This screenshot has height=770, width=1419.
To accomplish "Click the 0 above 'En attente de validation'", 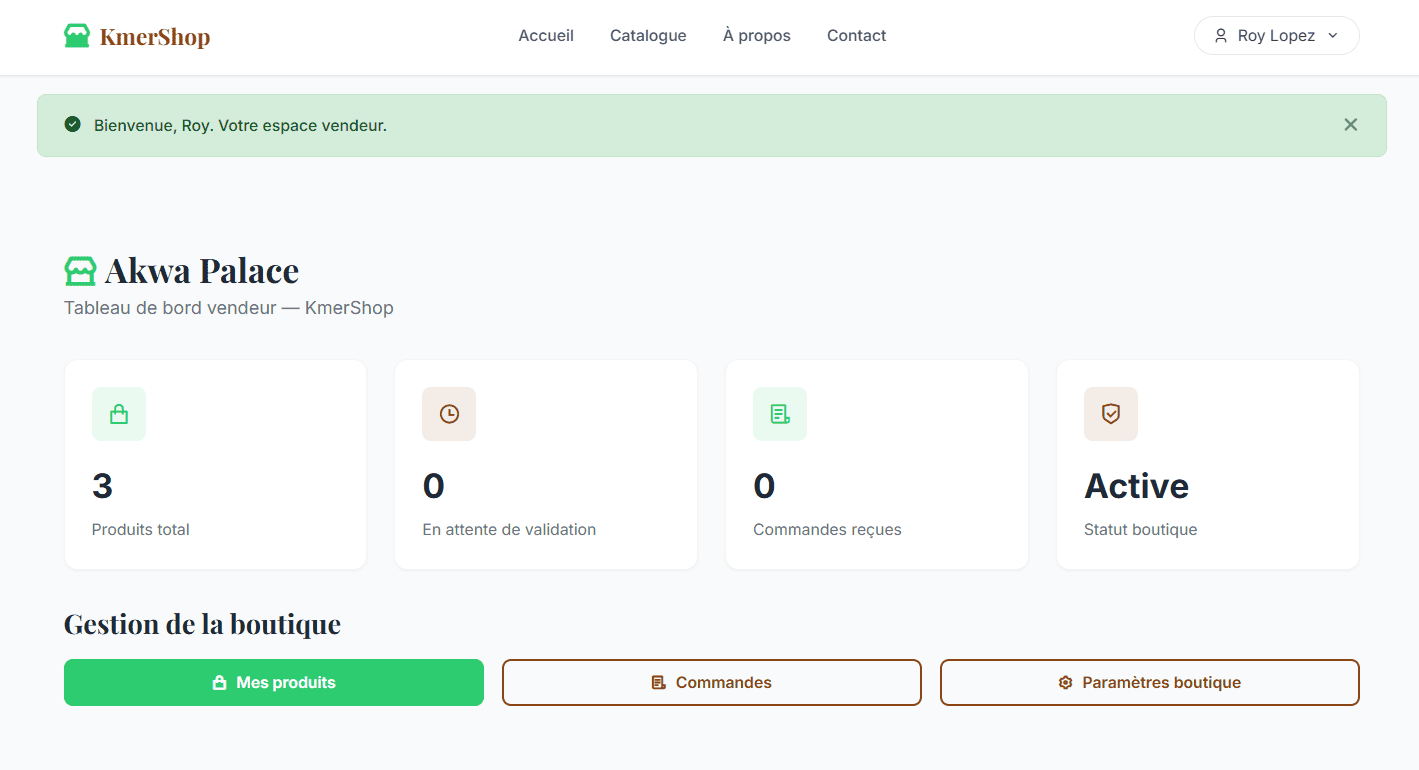I will [433, 486].
